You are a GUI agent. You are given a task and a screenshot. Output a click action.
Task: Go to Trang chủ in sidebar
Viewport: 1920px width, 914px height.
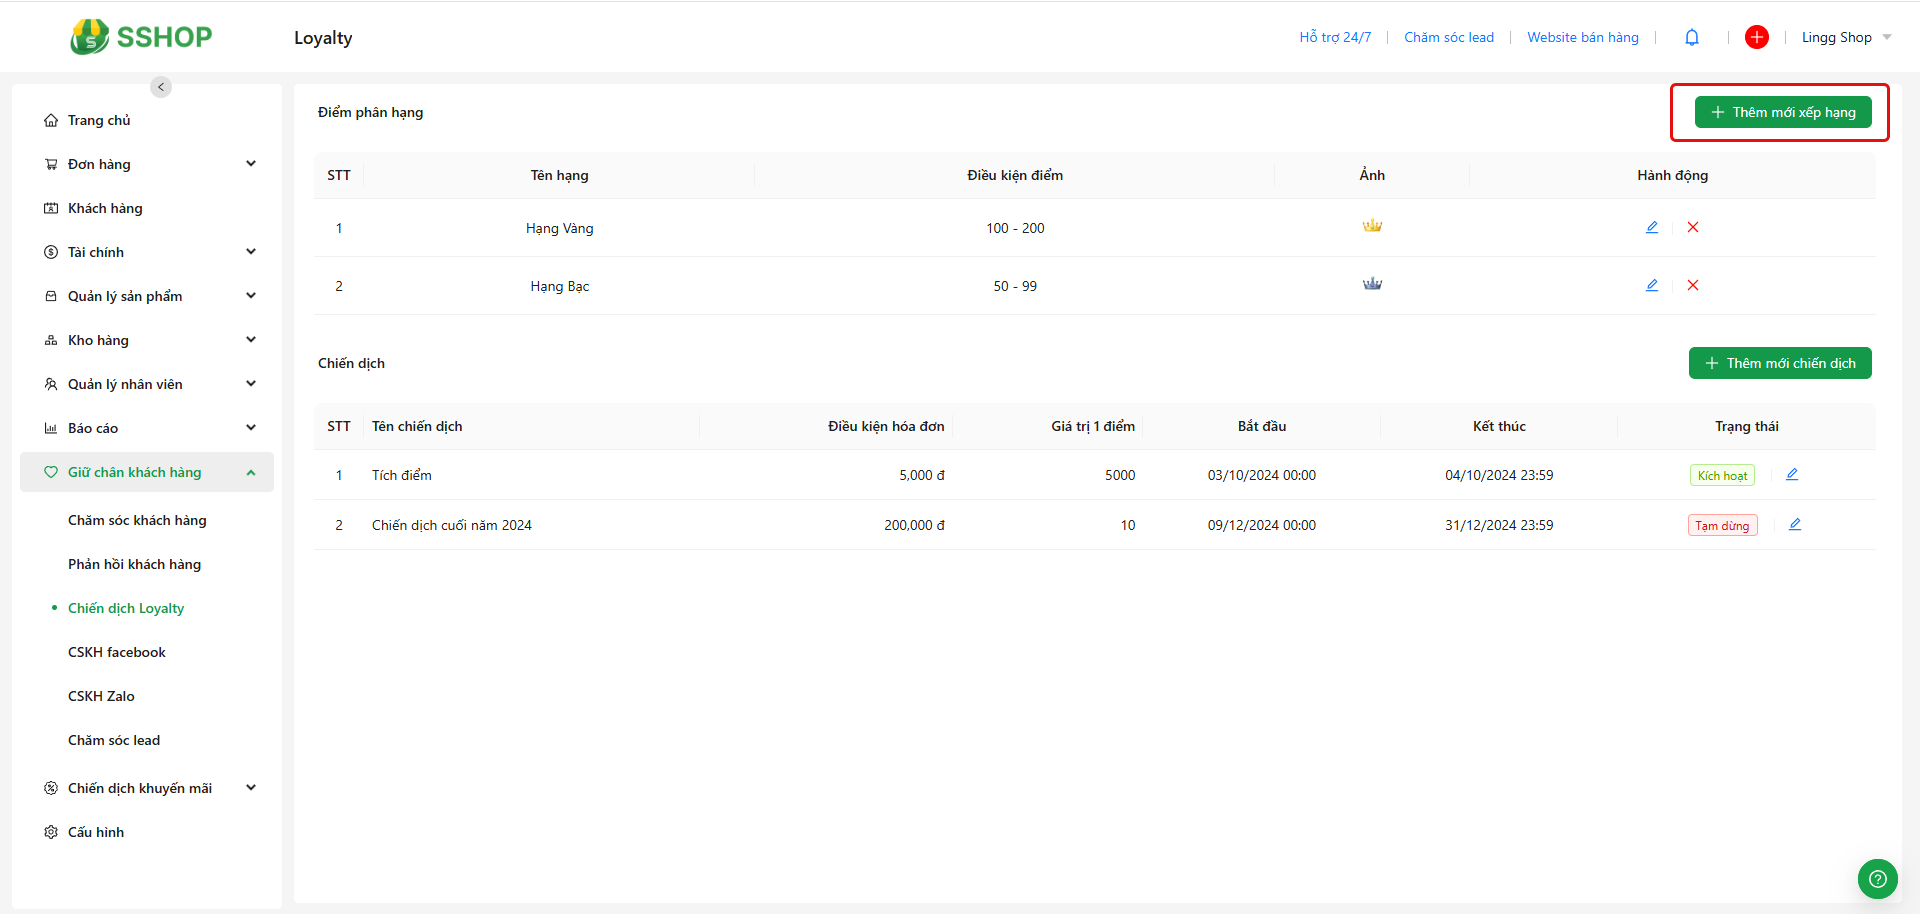click(99, 120)
